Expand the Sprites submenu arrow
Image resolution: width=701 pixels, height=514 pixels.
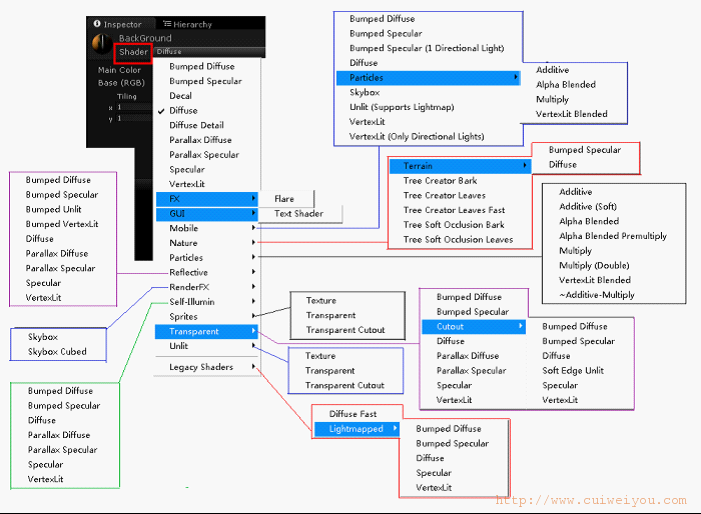tap(253, 316)
